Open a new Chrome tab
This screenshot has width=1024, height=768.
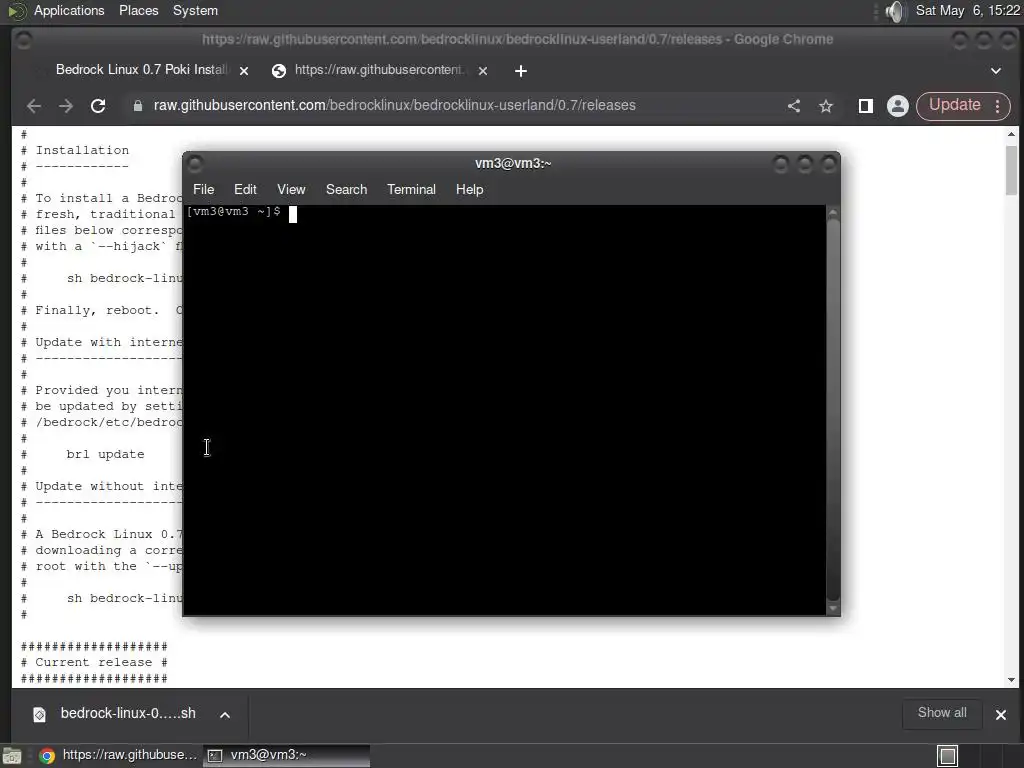click(520, 71)
